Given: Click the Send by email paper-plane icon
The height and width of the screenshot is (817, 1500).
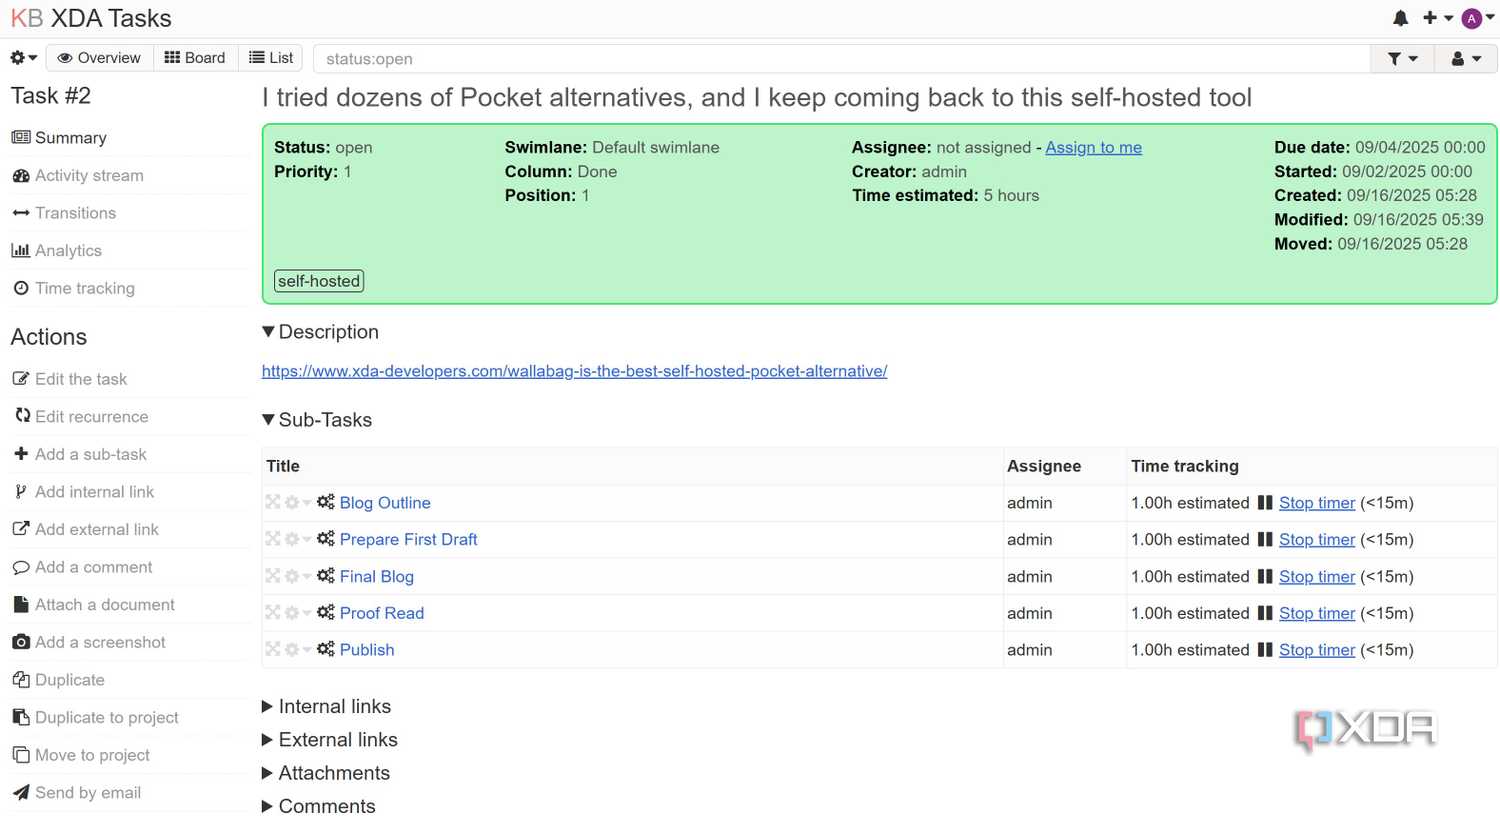Looking at the screenshot, I should click(21, 793).
